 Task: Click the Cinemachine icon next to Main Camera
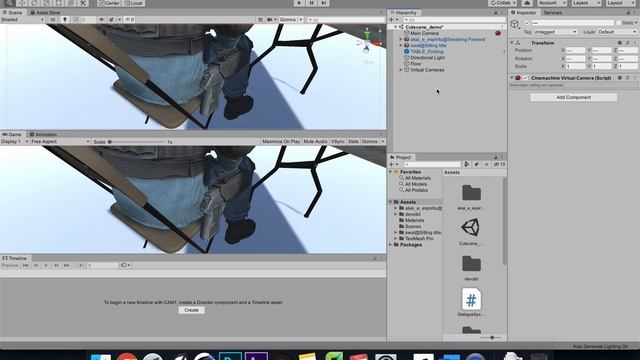tap(498, 33)
